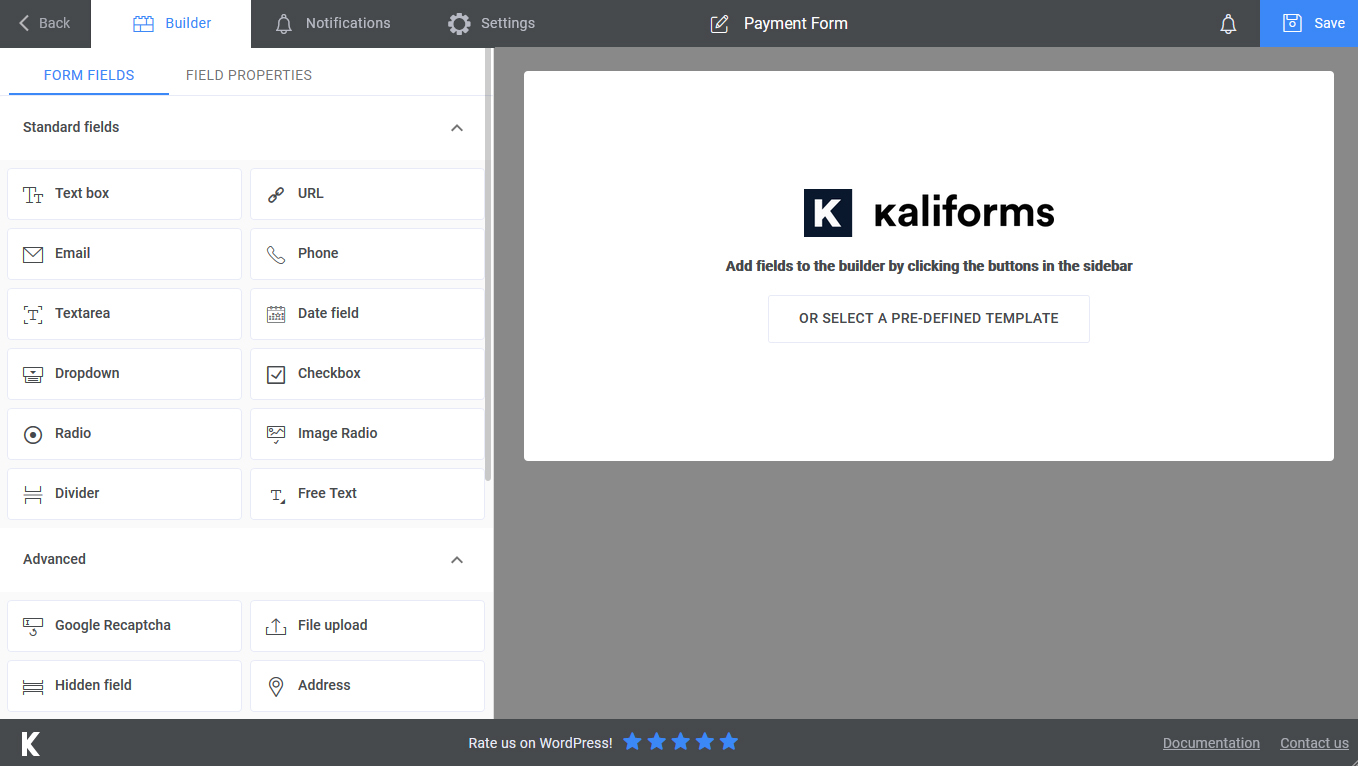
Task: Click the Email envelope icon
Action: (33, 254)
